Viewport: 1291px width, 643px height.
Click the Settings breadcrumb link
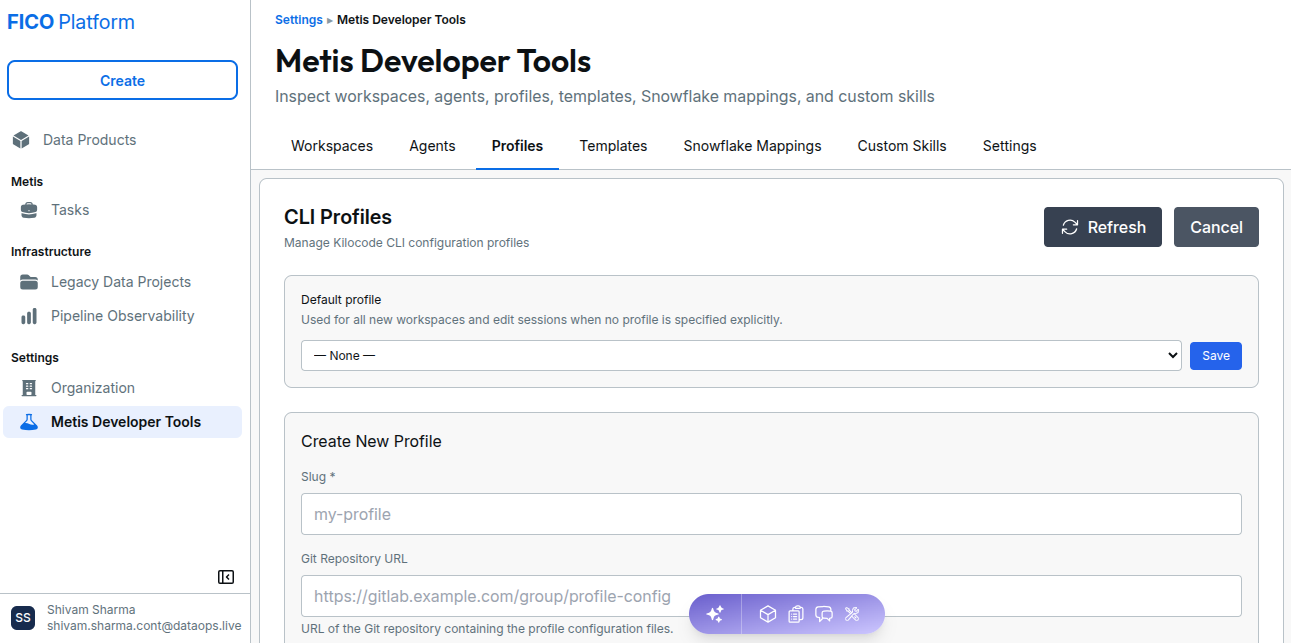(x=299, y=20)
